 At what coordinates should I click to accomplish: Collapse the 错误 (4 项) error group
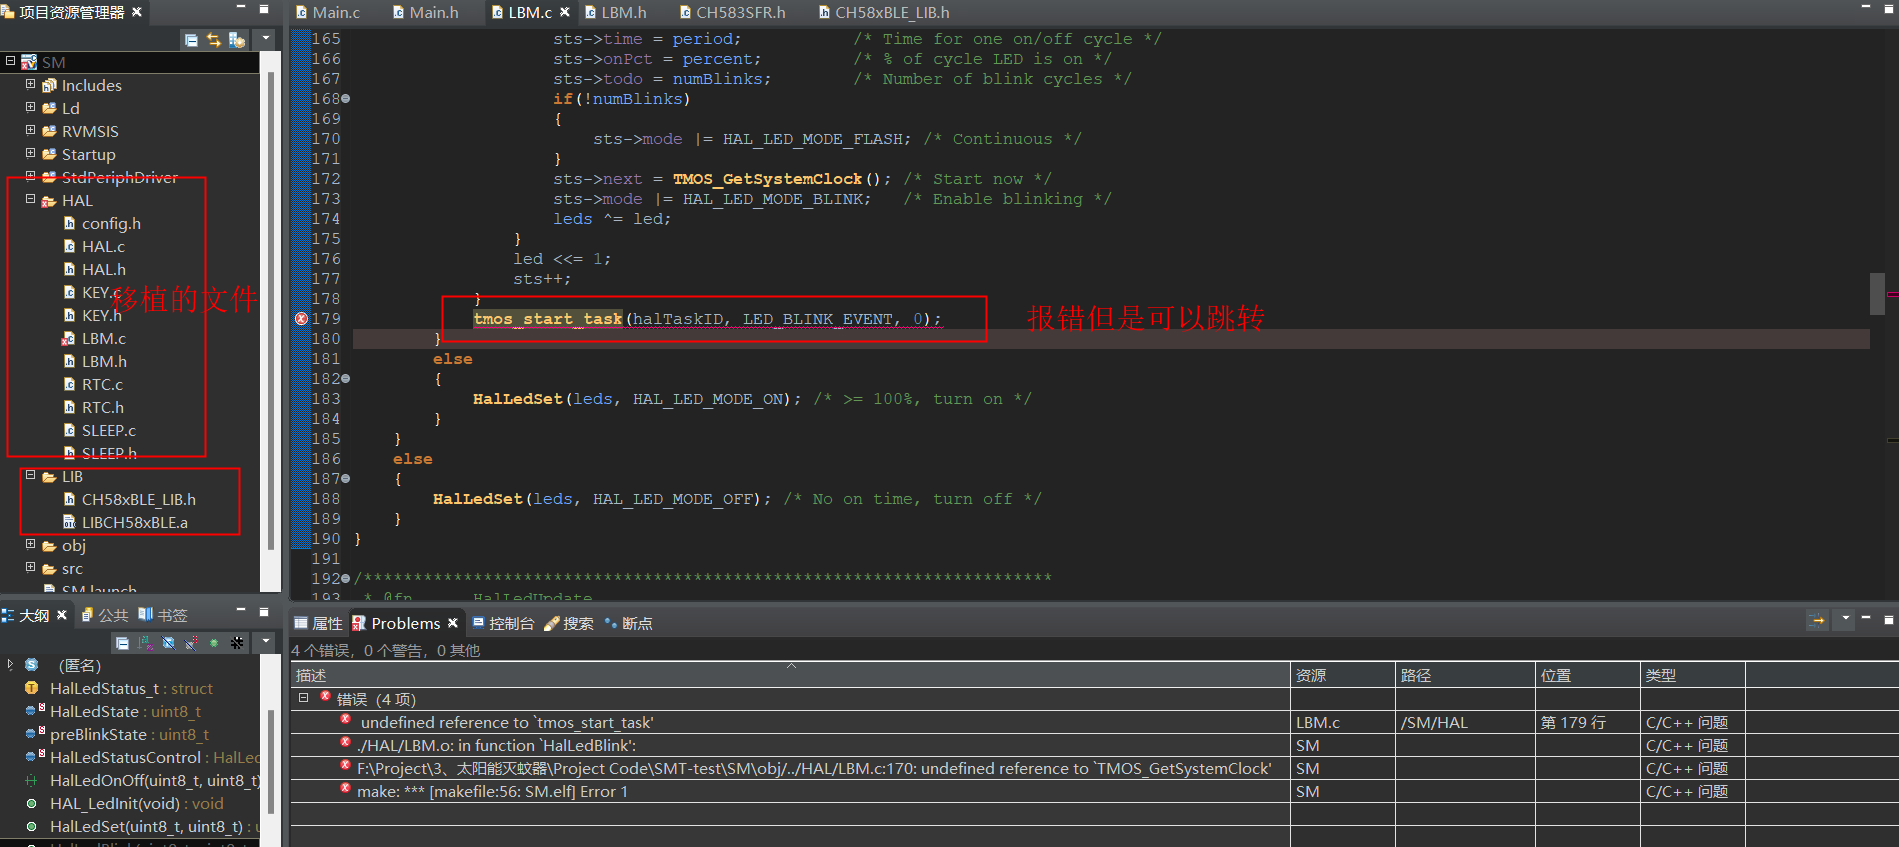pyautogui.click(x=303, y=698)
